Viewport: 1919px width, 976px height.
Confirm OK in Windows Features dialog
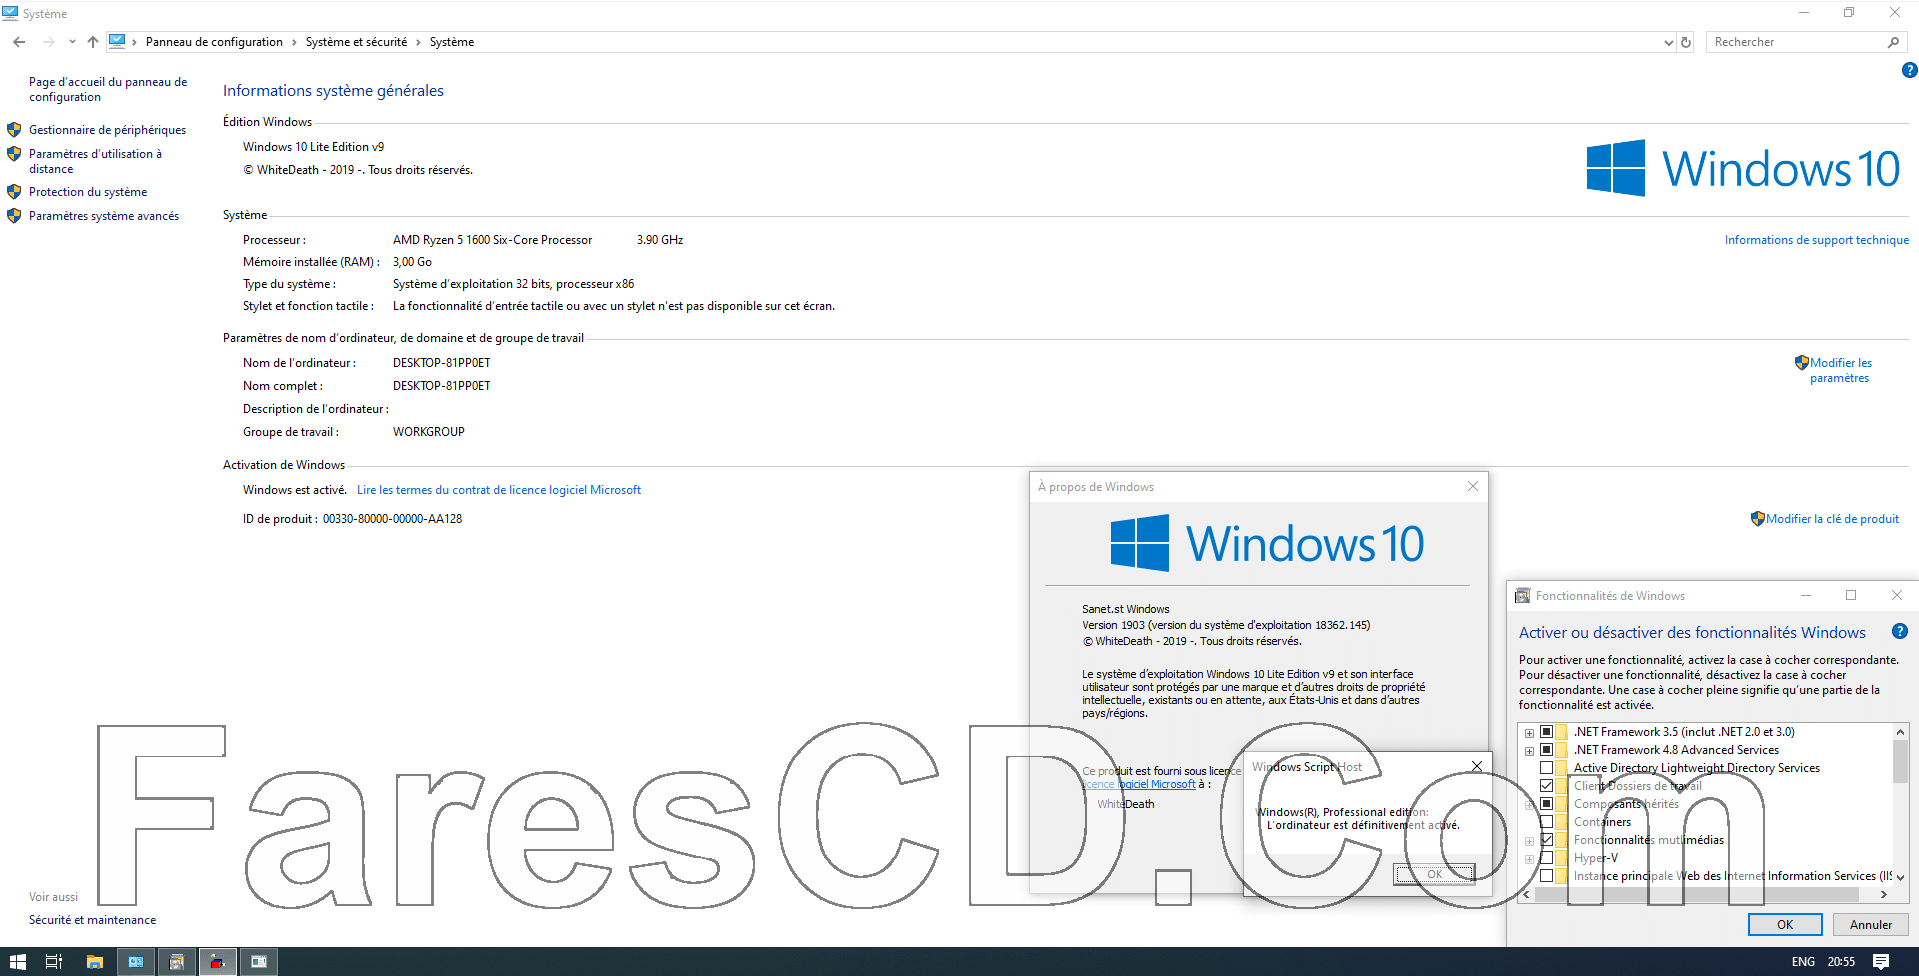click(1785, 925)
